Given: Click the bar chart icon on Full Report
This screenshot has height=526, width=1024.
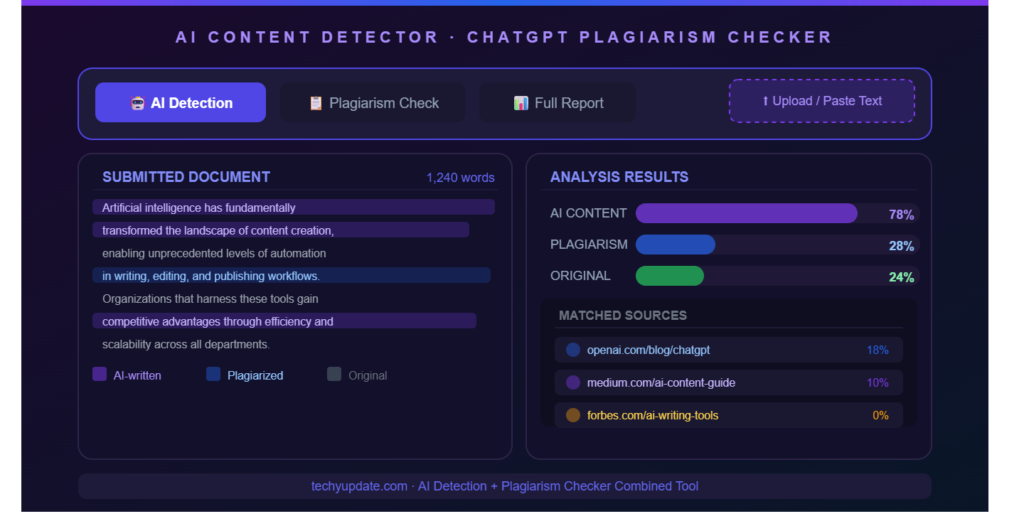Looking at the screenshot, I should click(x=520, y=103).
